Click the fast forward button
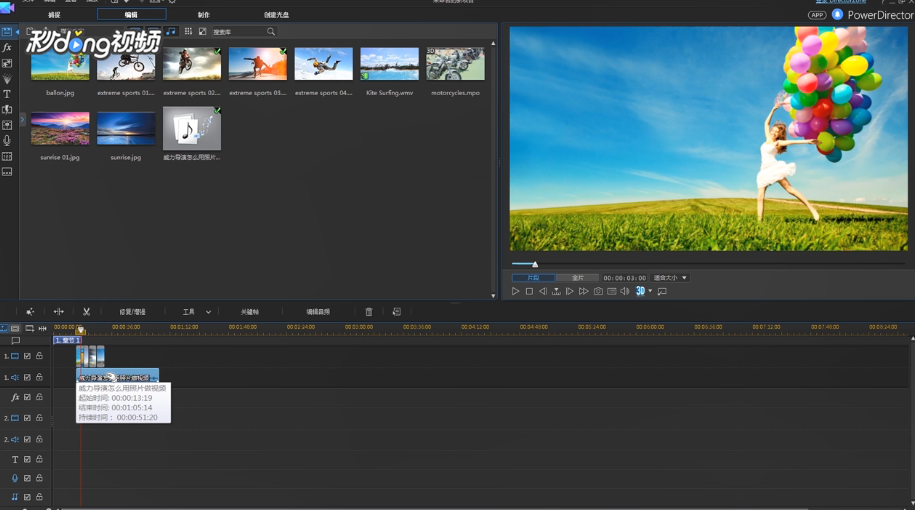The height and width of the screenshot is (510, 915). (x=584, y=291)
